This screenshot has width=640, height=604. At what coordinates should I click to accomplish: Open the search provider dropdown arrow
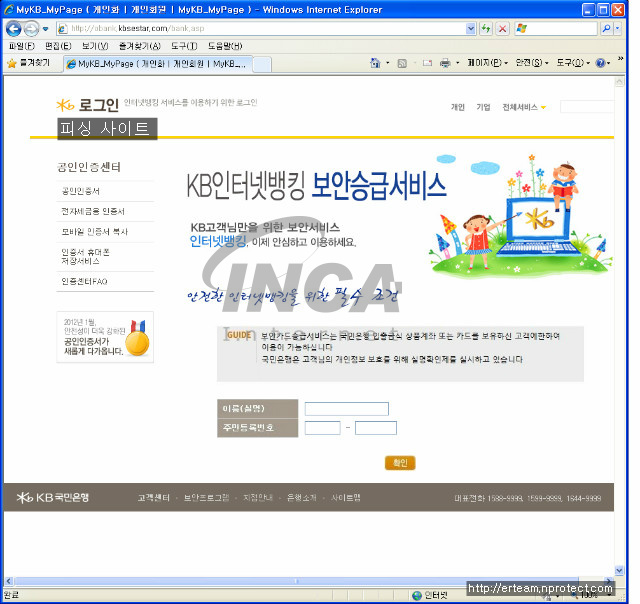[618, 28]
